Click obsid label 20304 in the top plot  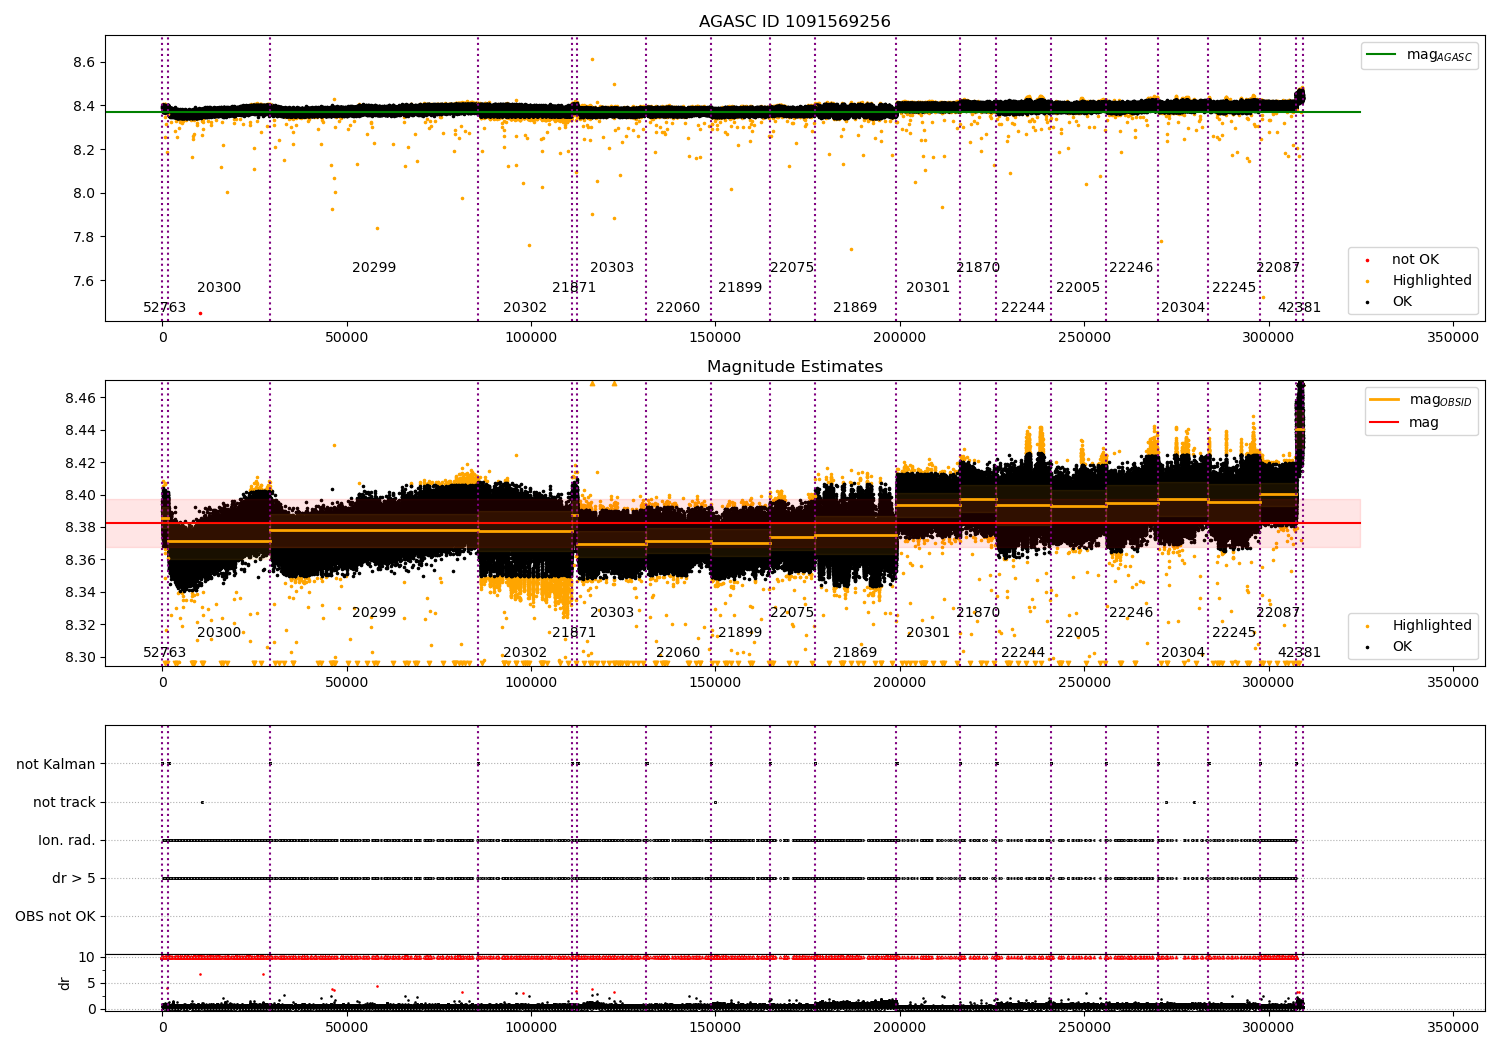1183,308
